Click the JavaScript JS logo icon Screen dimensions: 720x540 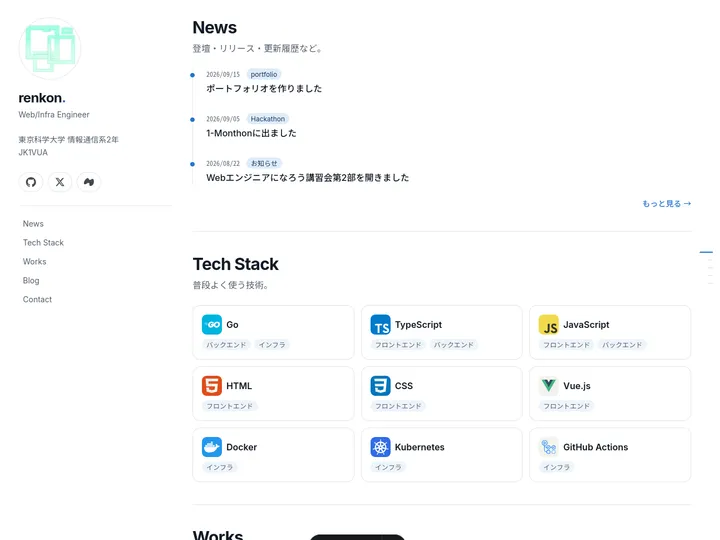click(548, 325)
